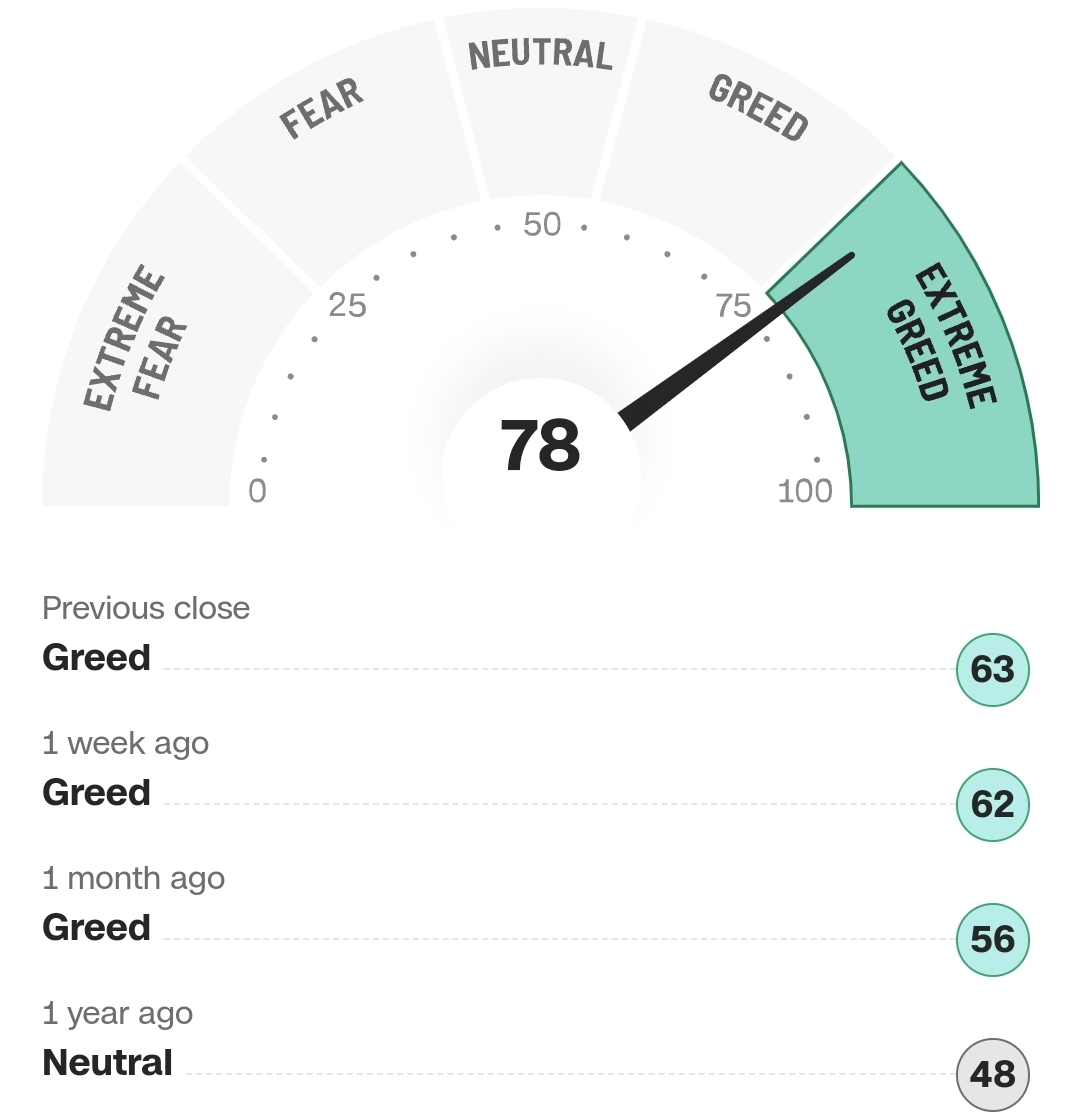
Task: Click the 100 mark on the gauge scale
Action: tap(805, 492)
